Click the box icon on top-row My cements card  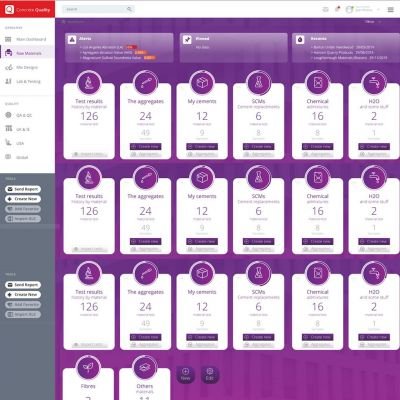202,82
